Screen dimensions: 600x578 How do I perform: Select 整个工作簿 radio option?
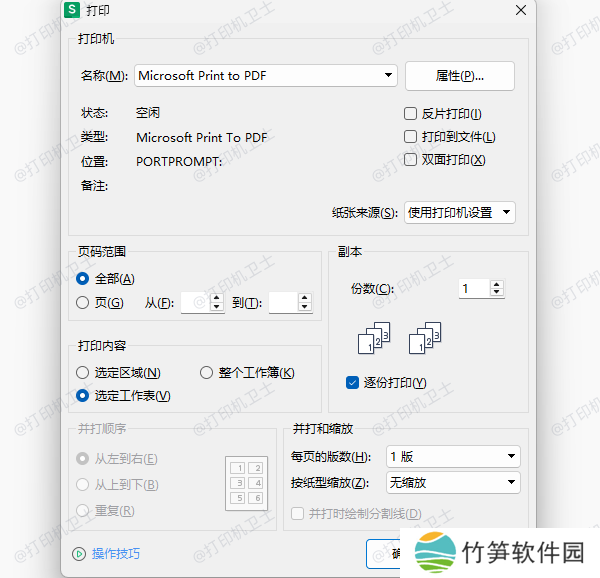click(207, 373)
